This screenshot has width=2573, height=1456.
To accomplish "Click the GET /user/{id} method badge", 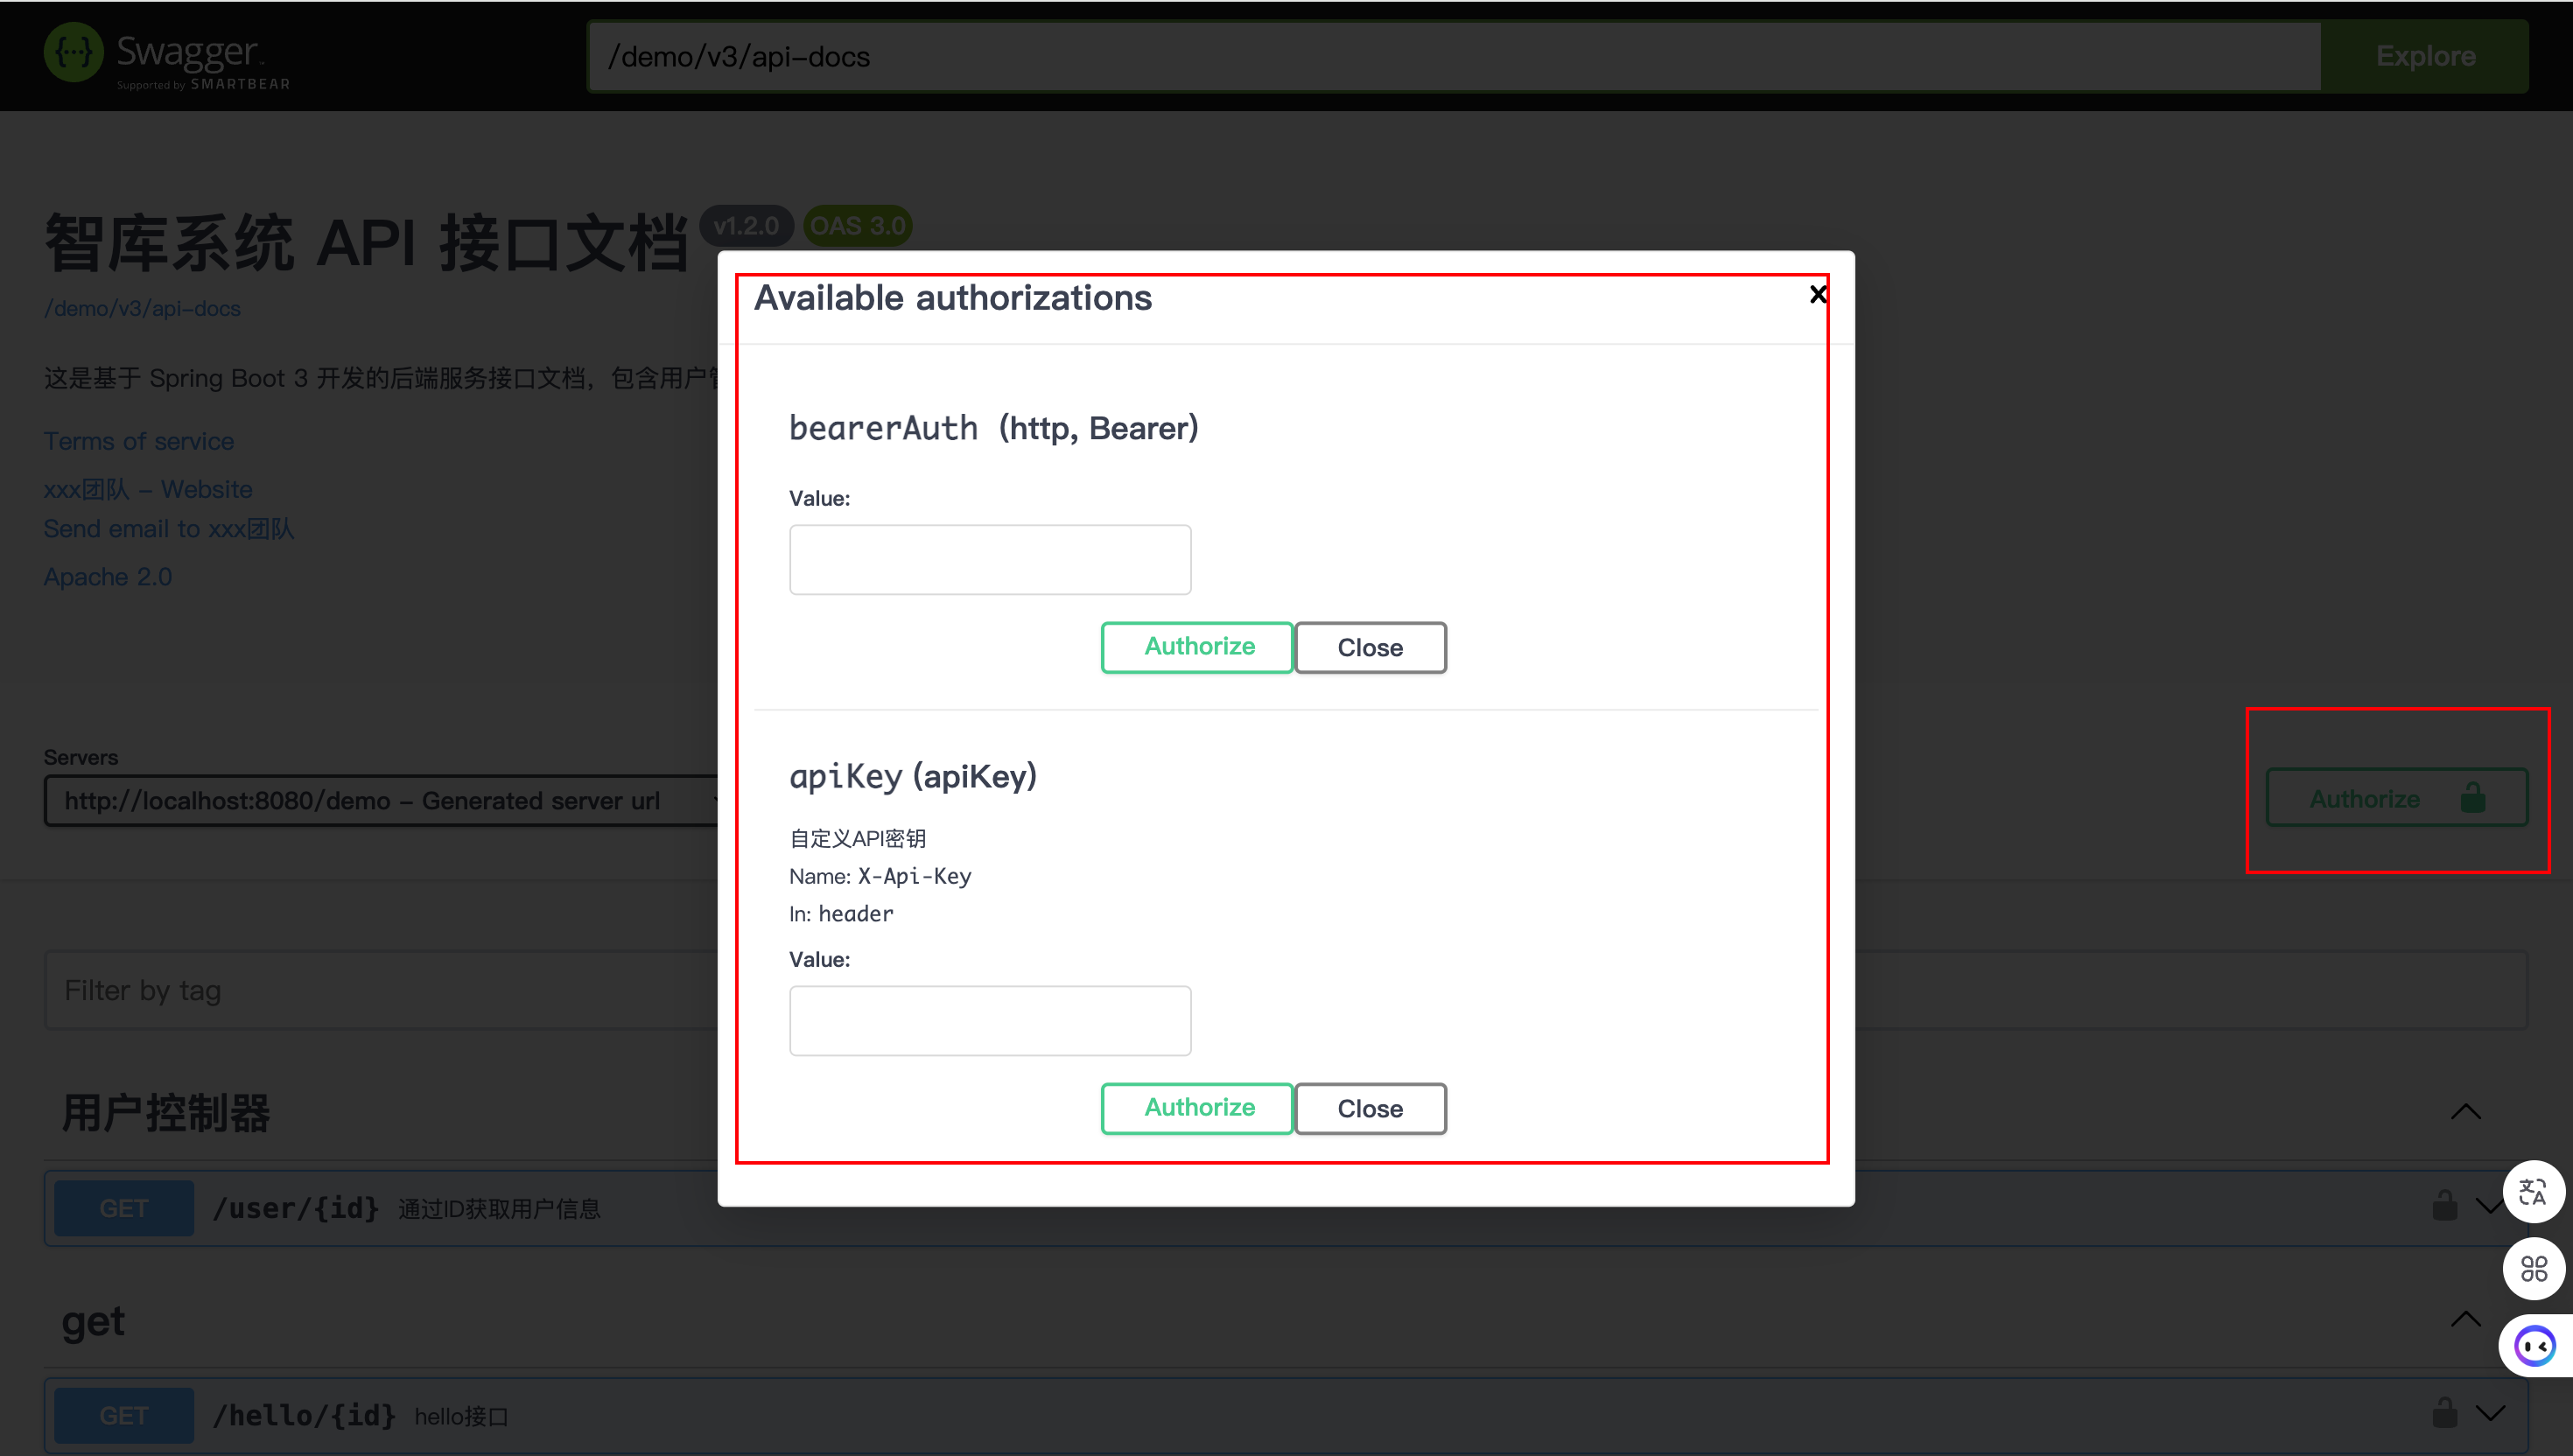I will tap(124, 1209).
